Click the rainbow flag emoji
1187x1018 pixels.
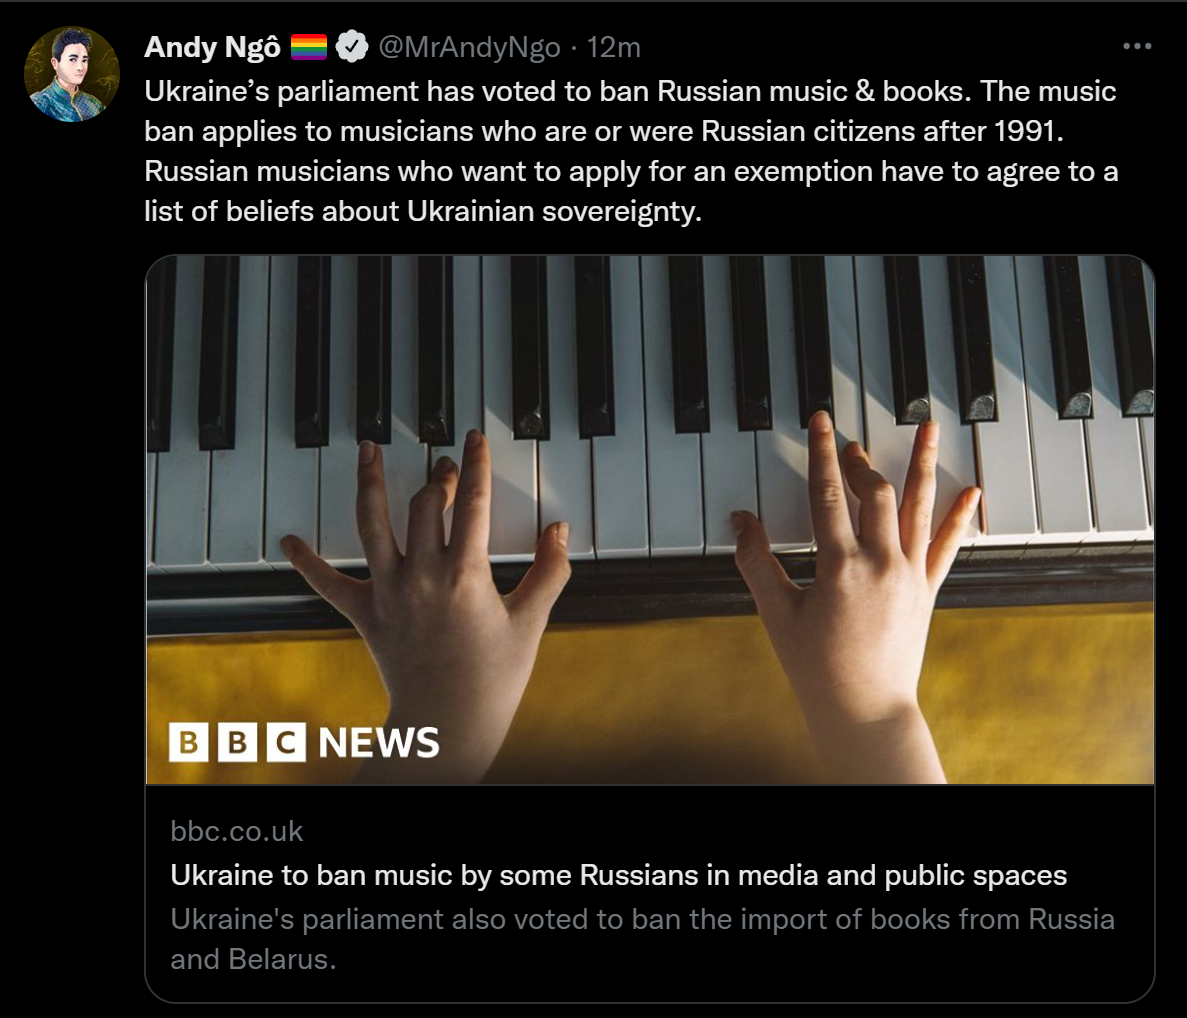pos(309,47)
